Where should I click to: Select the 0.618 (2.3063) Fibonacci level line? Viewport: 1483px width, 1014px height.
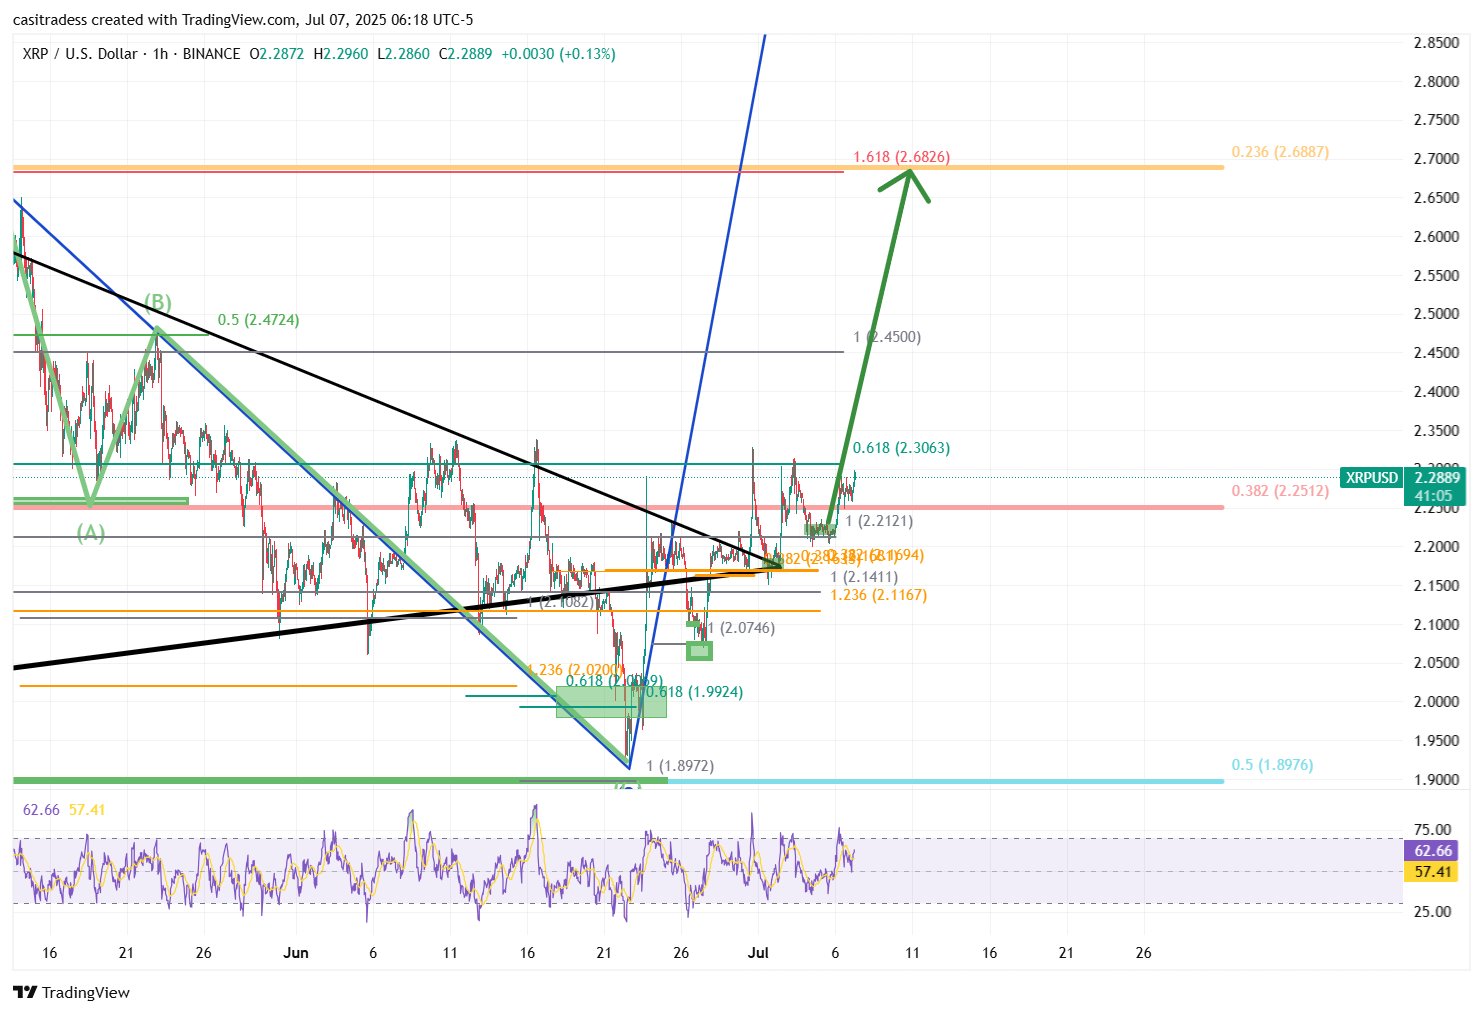pos(600,463)
